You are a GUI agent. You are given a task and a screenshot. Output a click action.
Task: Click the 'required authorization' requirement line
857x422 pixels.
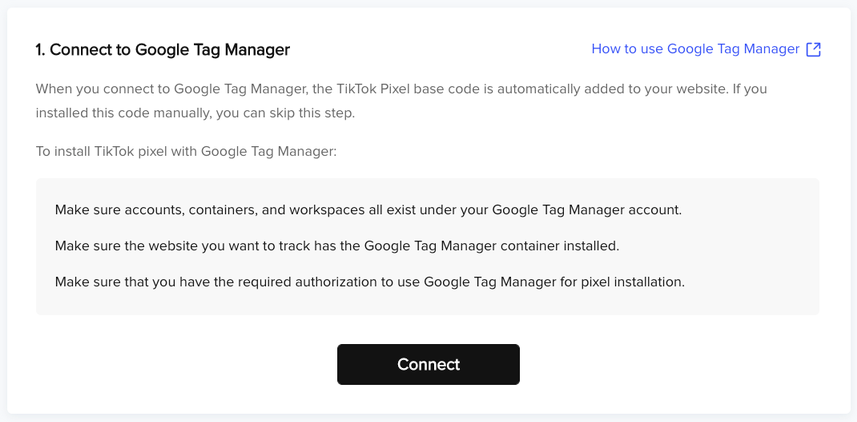click(x=369, y=283)
